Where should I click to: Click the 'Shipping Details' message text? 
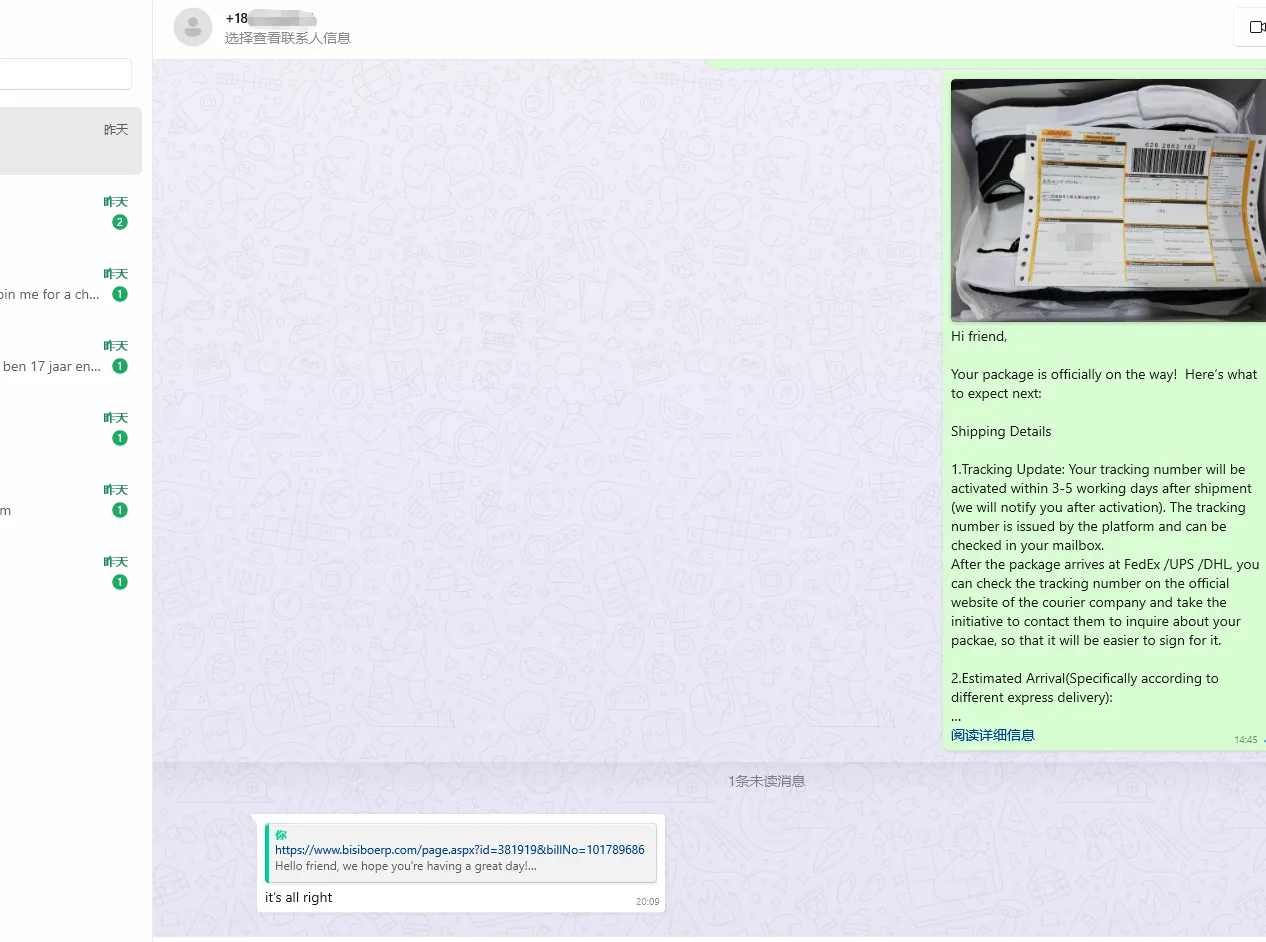[1001, 431]
